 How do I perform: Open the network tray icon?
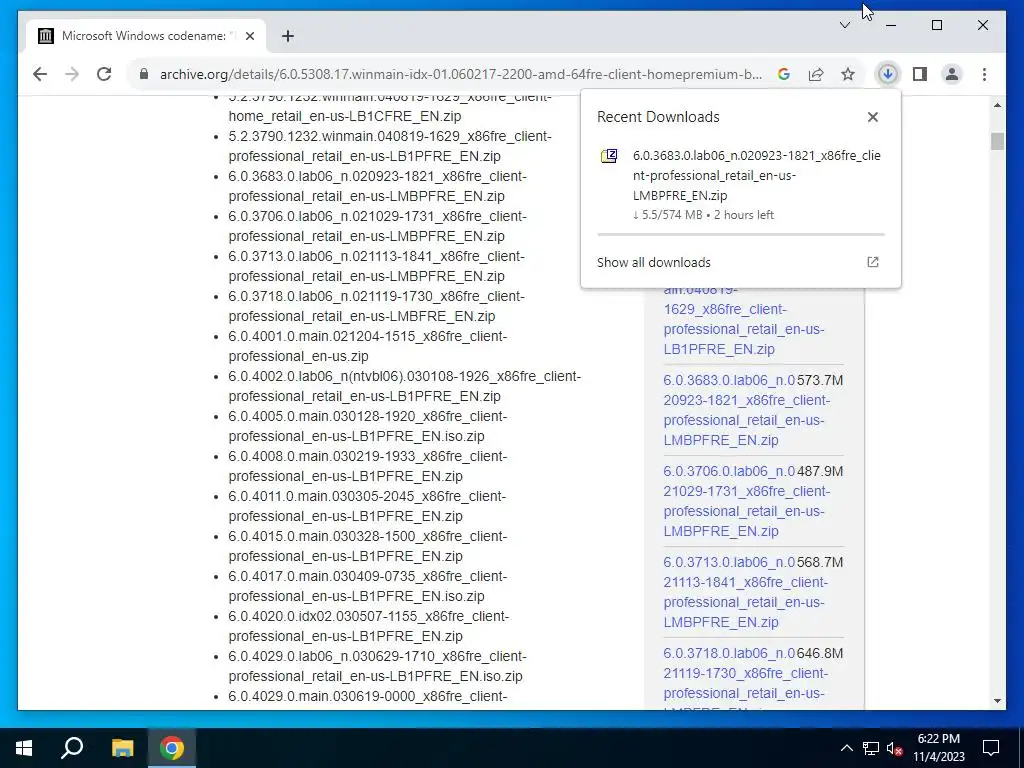pos(871,748)
